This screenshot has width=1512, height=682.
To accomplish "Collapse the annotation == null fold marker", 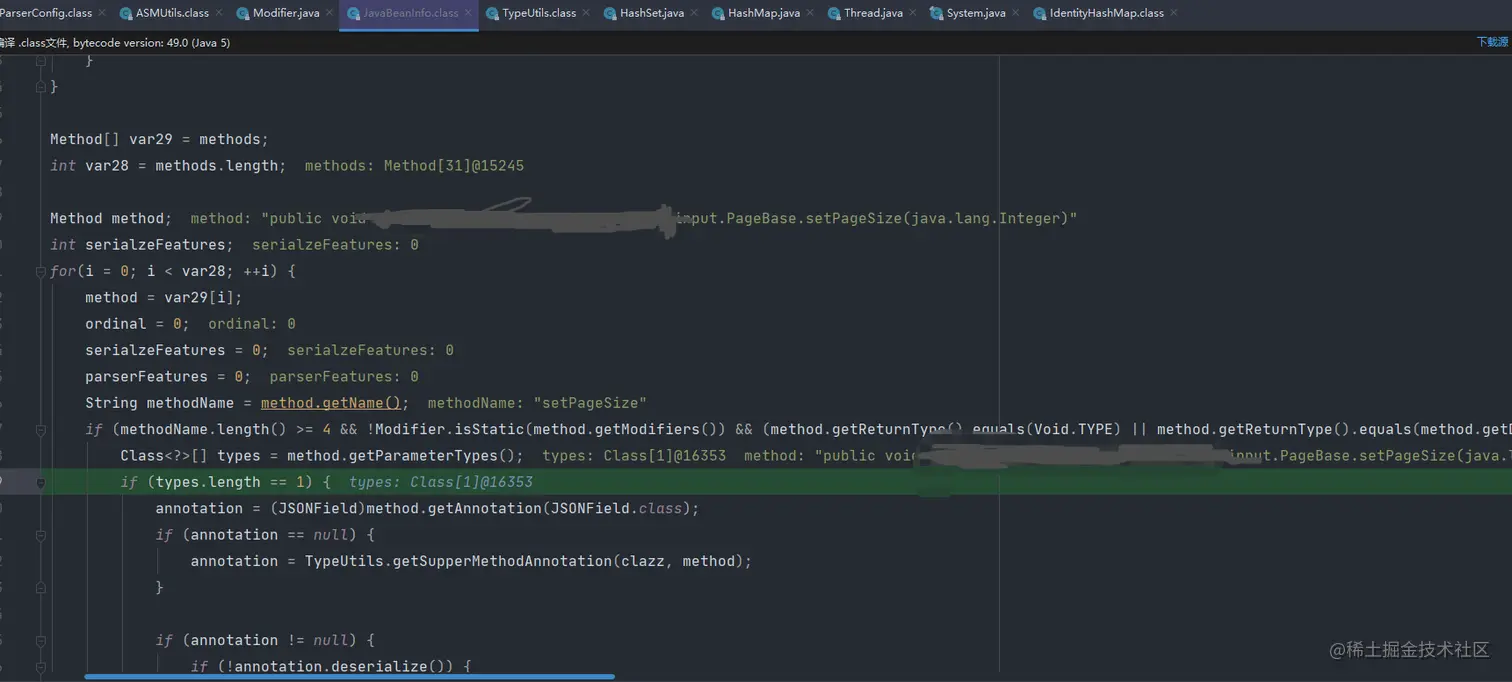I will pyautogui.click(x=41, y=535).
